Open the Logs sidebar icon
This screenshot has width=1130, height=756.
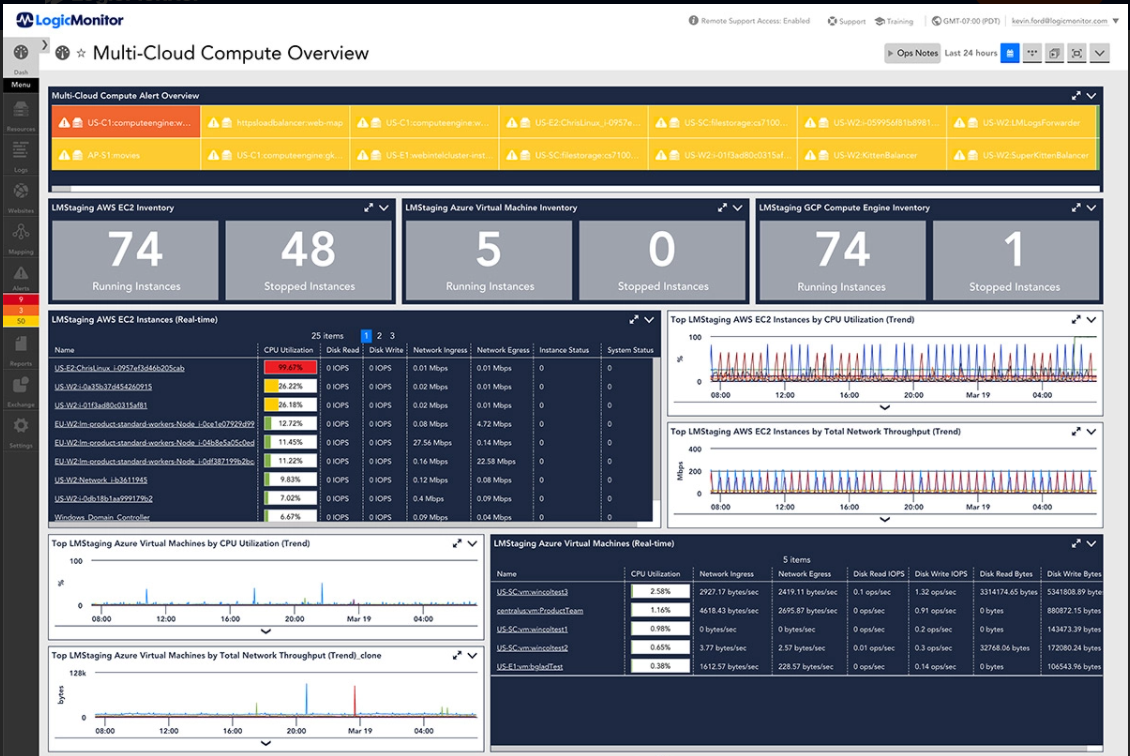pyautogui.click(x=20, y=155)
